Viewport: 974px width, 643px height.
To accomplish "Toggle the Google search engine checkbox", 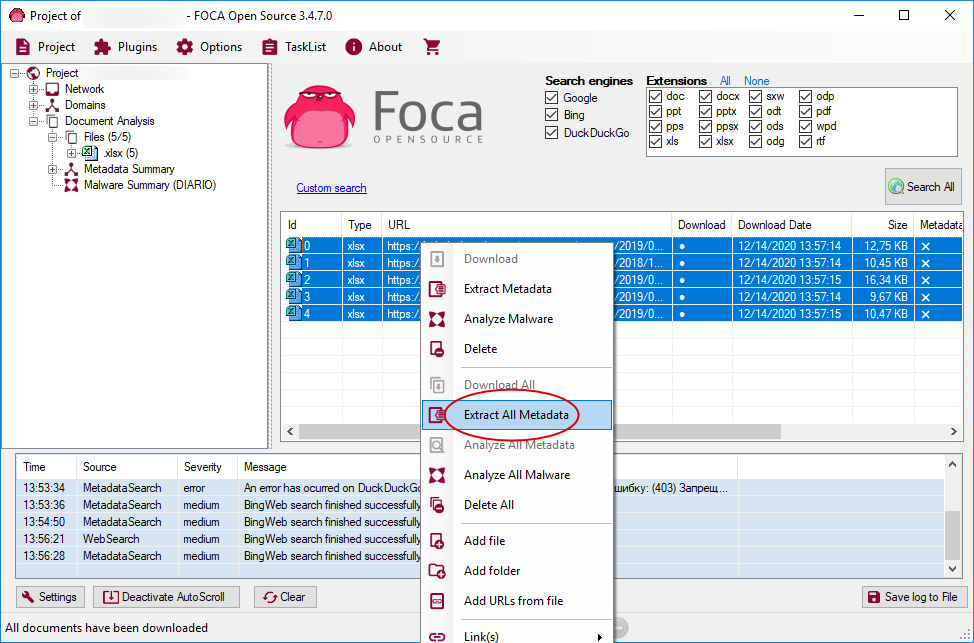I will (x=552, y=98).
